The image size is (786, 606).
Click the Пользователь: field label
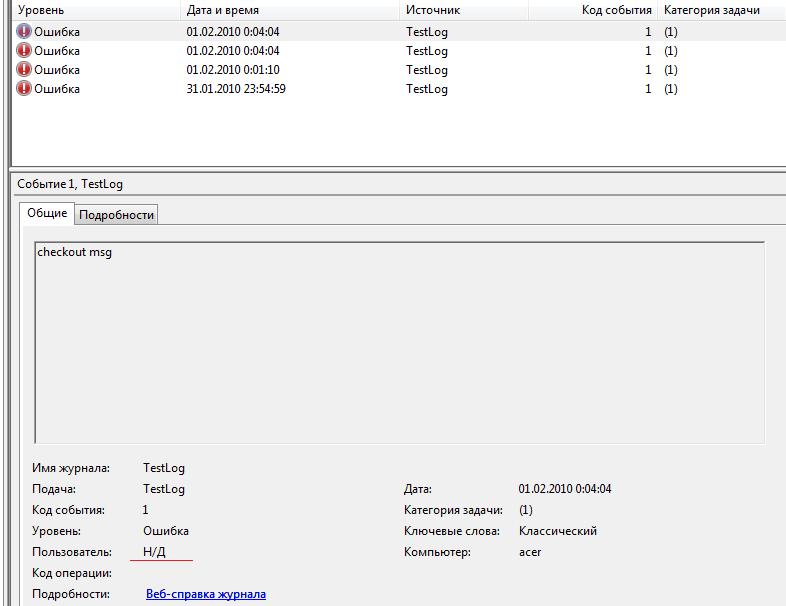(72, 552)
